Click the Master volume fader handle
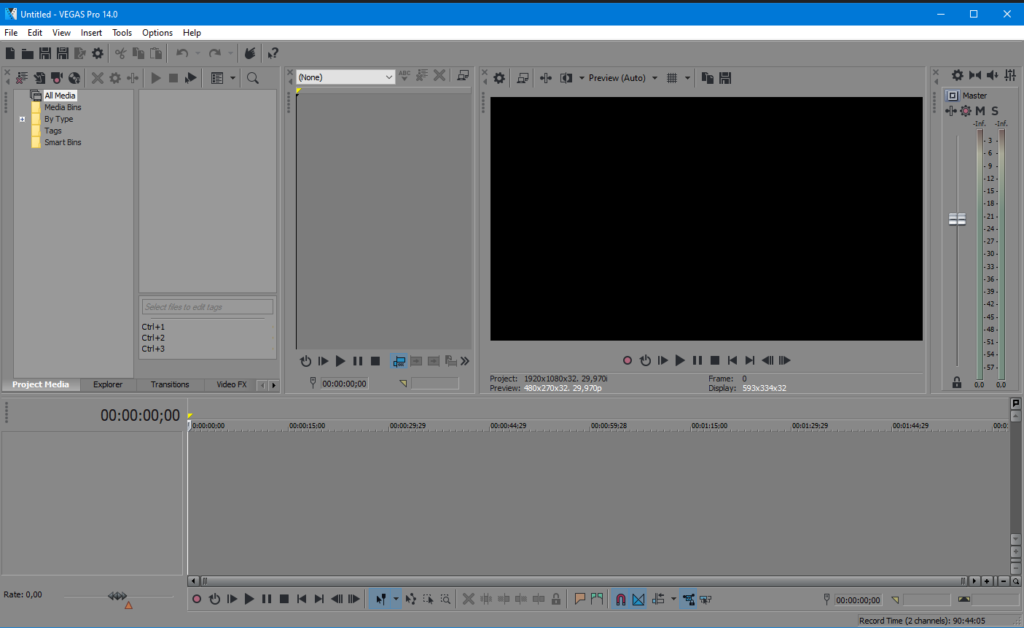Screen dimensions: 1024x628 click(957, 219)
